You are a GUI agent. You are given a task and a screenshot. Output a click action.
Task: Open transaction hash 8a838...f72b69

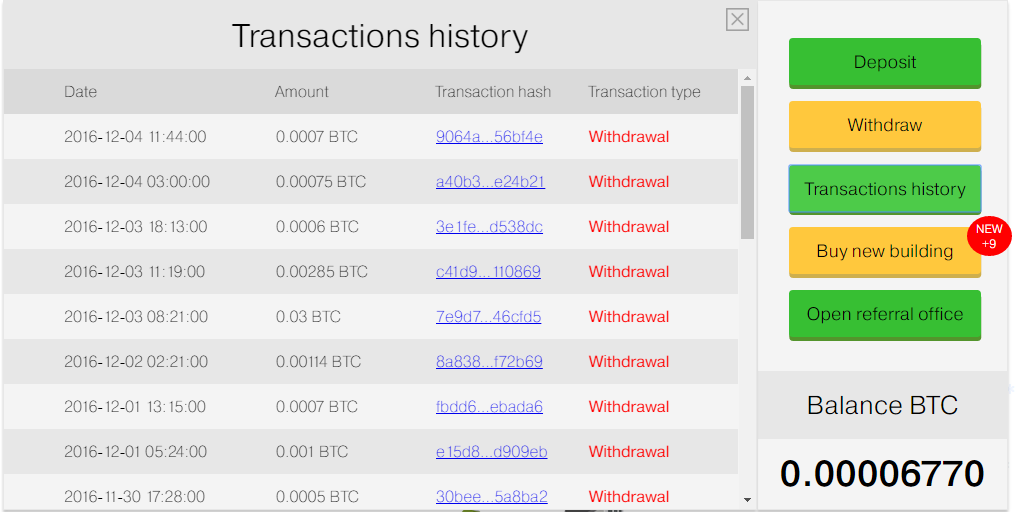tap(489, 362)
